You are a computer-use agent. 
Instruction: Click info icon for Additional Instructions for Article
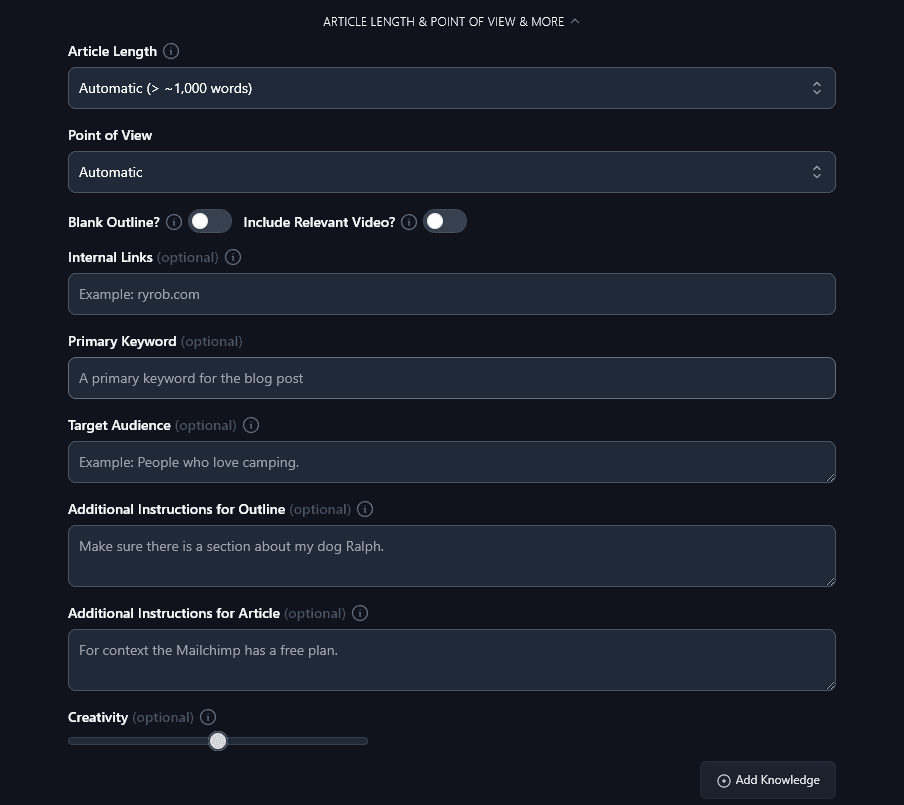[x=360, y=613]
